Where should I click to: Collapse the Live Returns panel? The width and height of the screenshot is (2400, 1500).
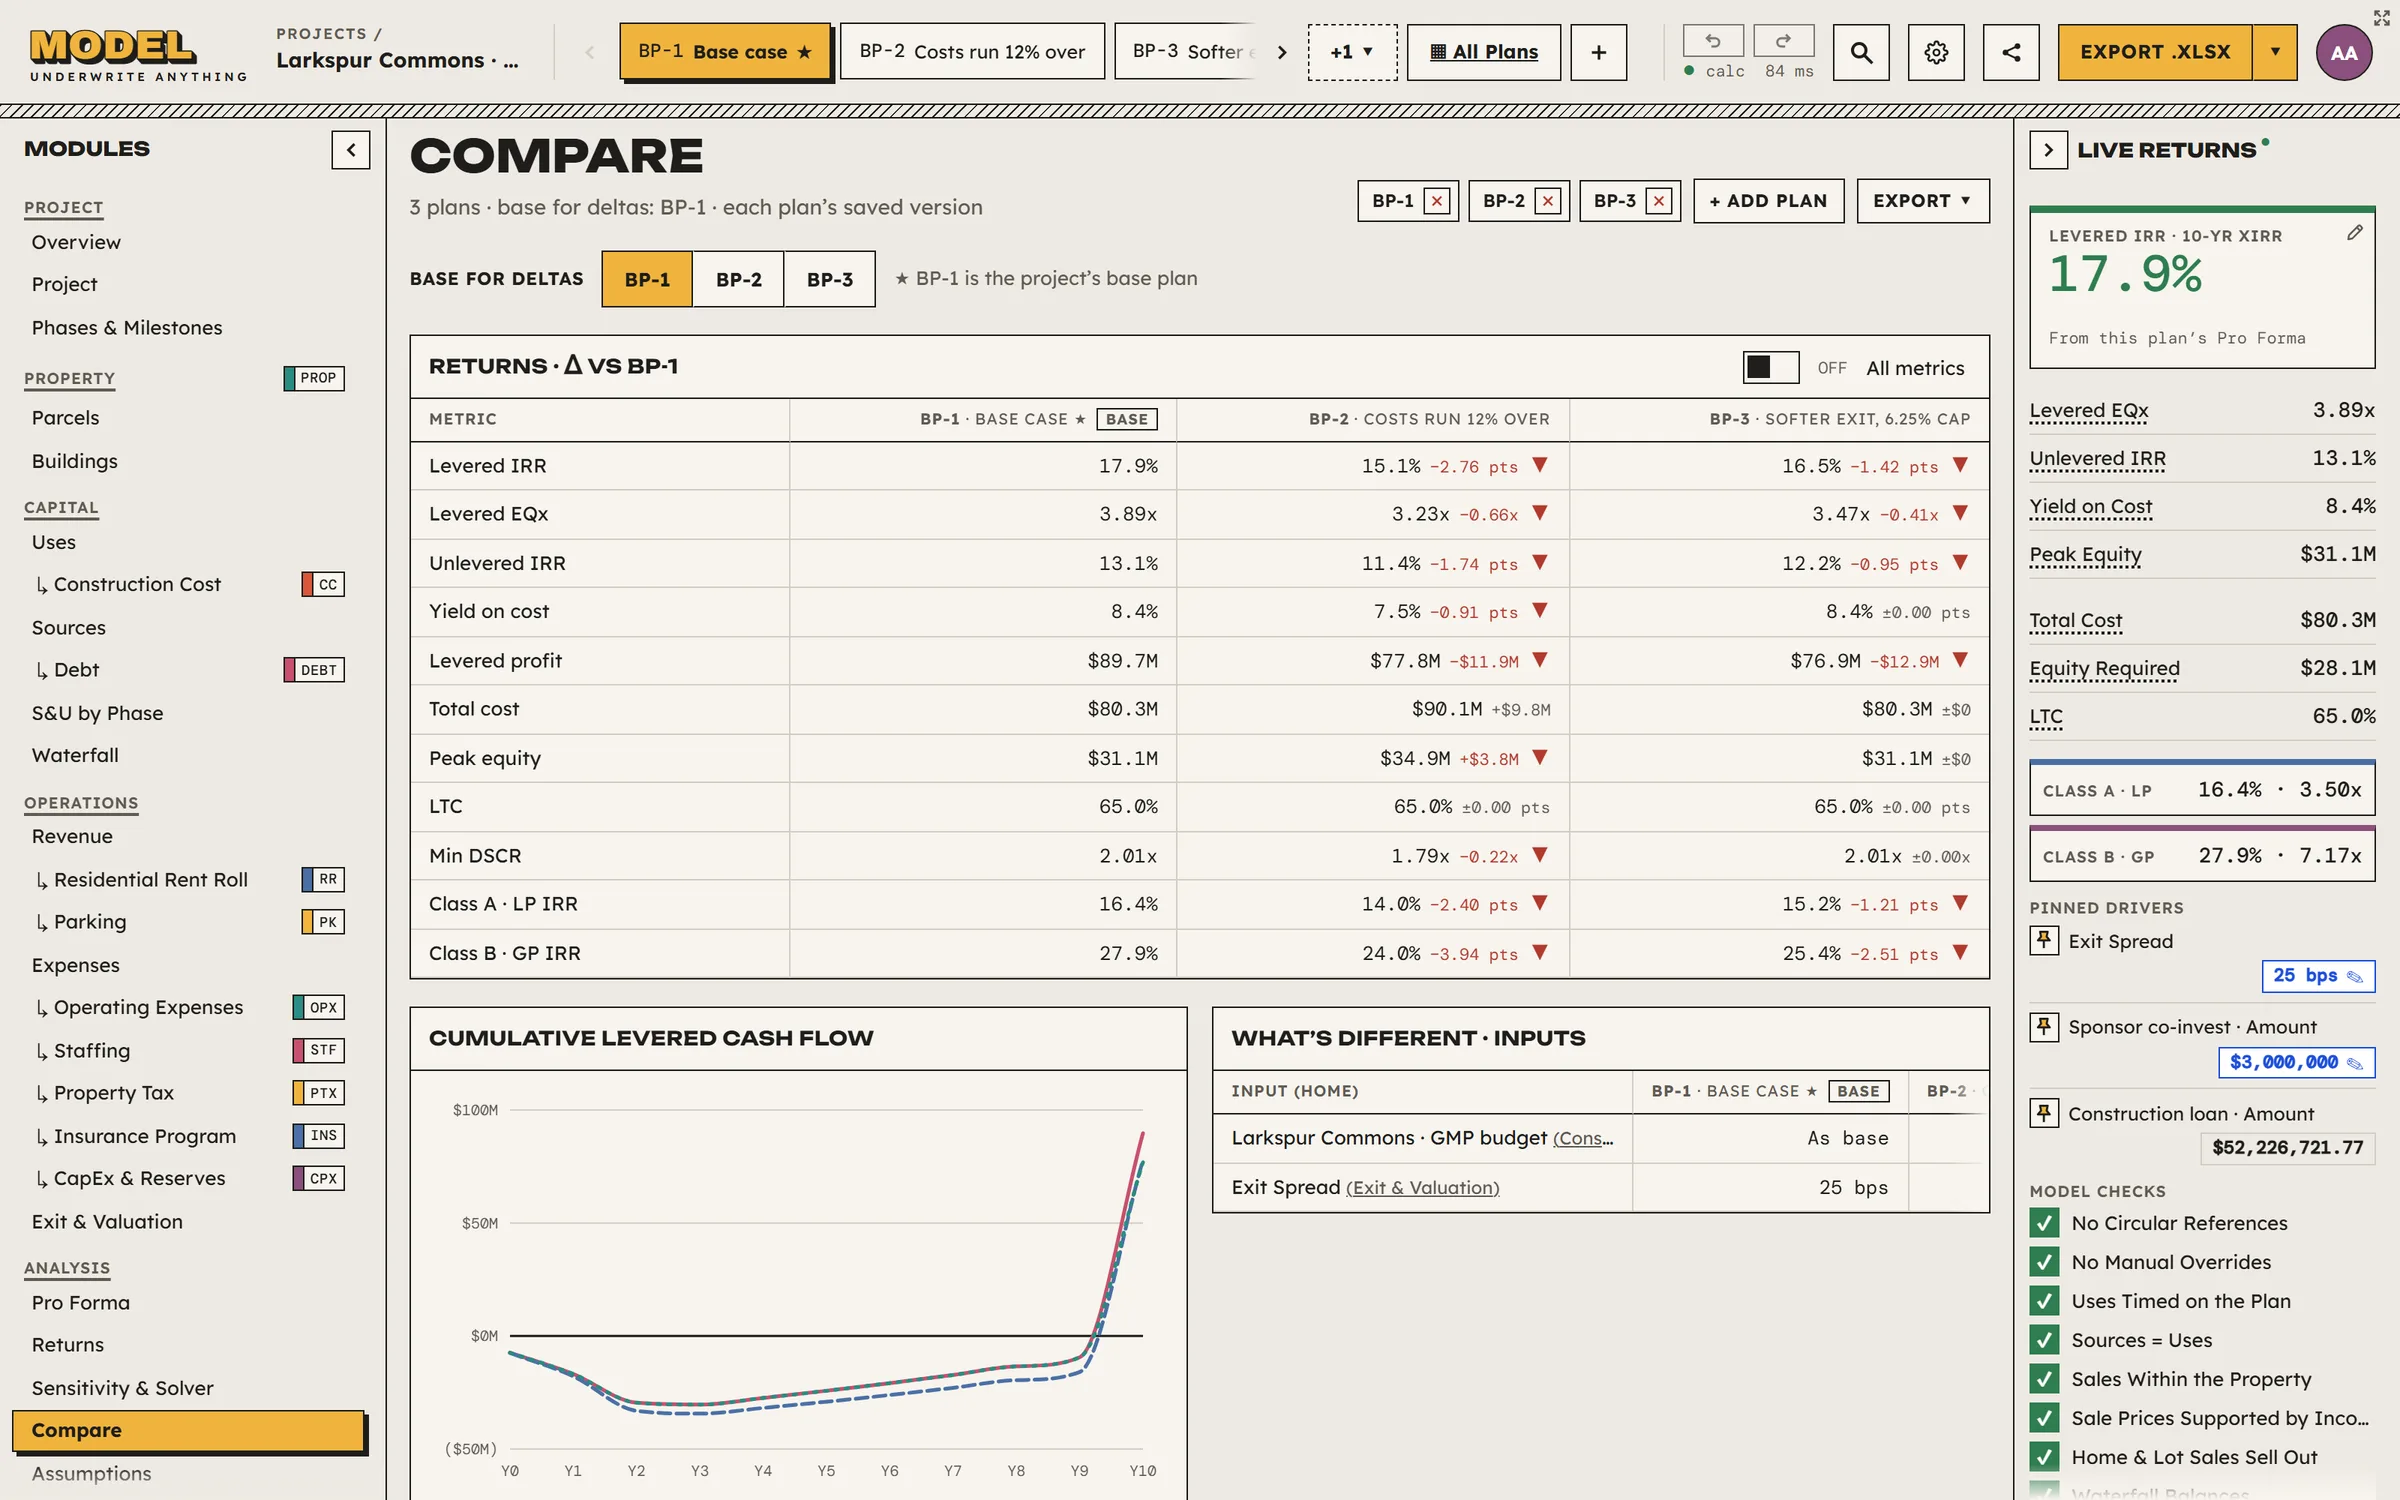(2048, 150)
